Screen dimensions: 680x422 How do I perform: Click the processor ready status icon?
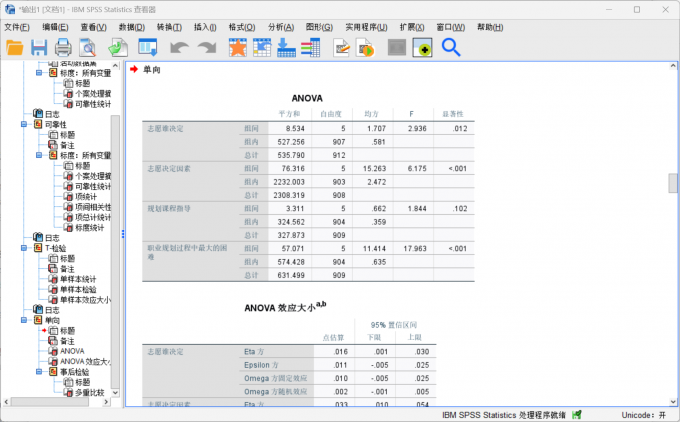pos(577,415)
